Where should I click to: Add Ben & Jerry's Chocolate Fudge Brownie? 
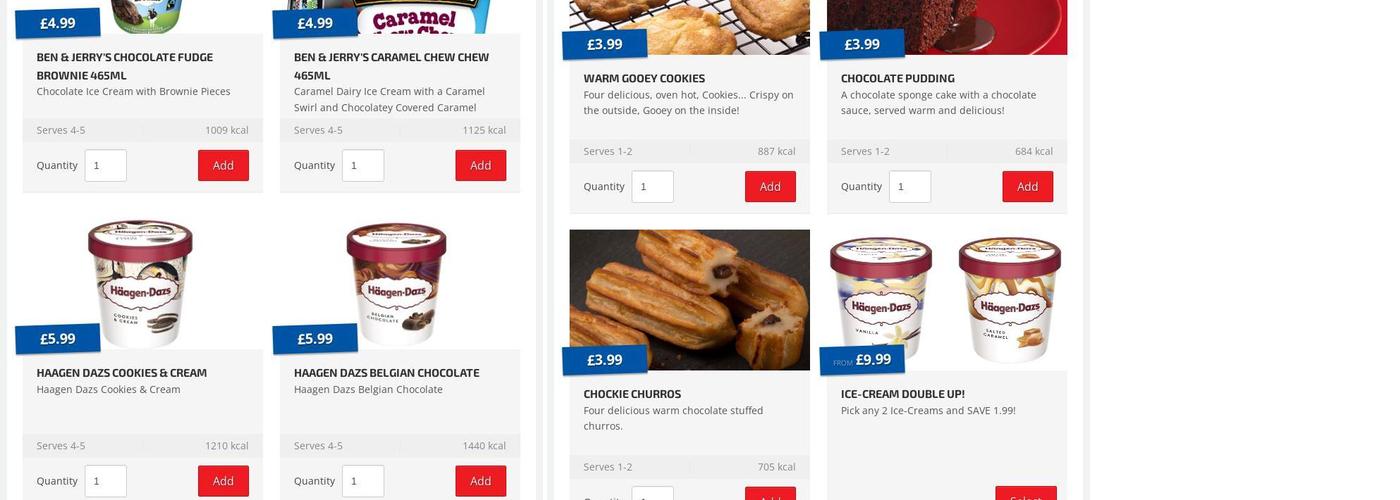223,165
